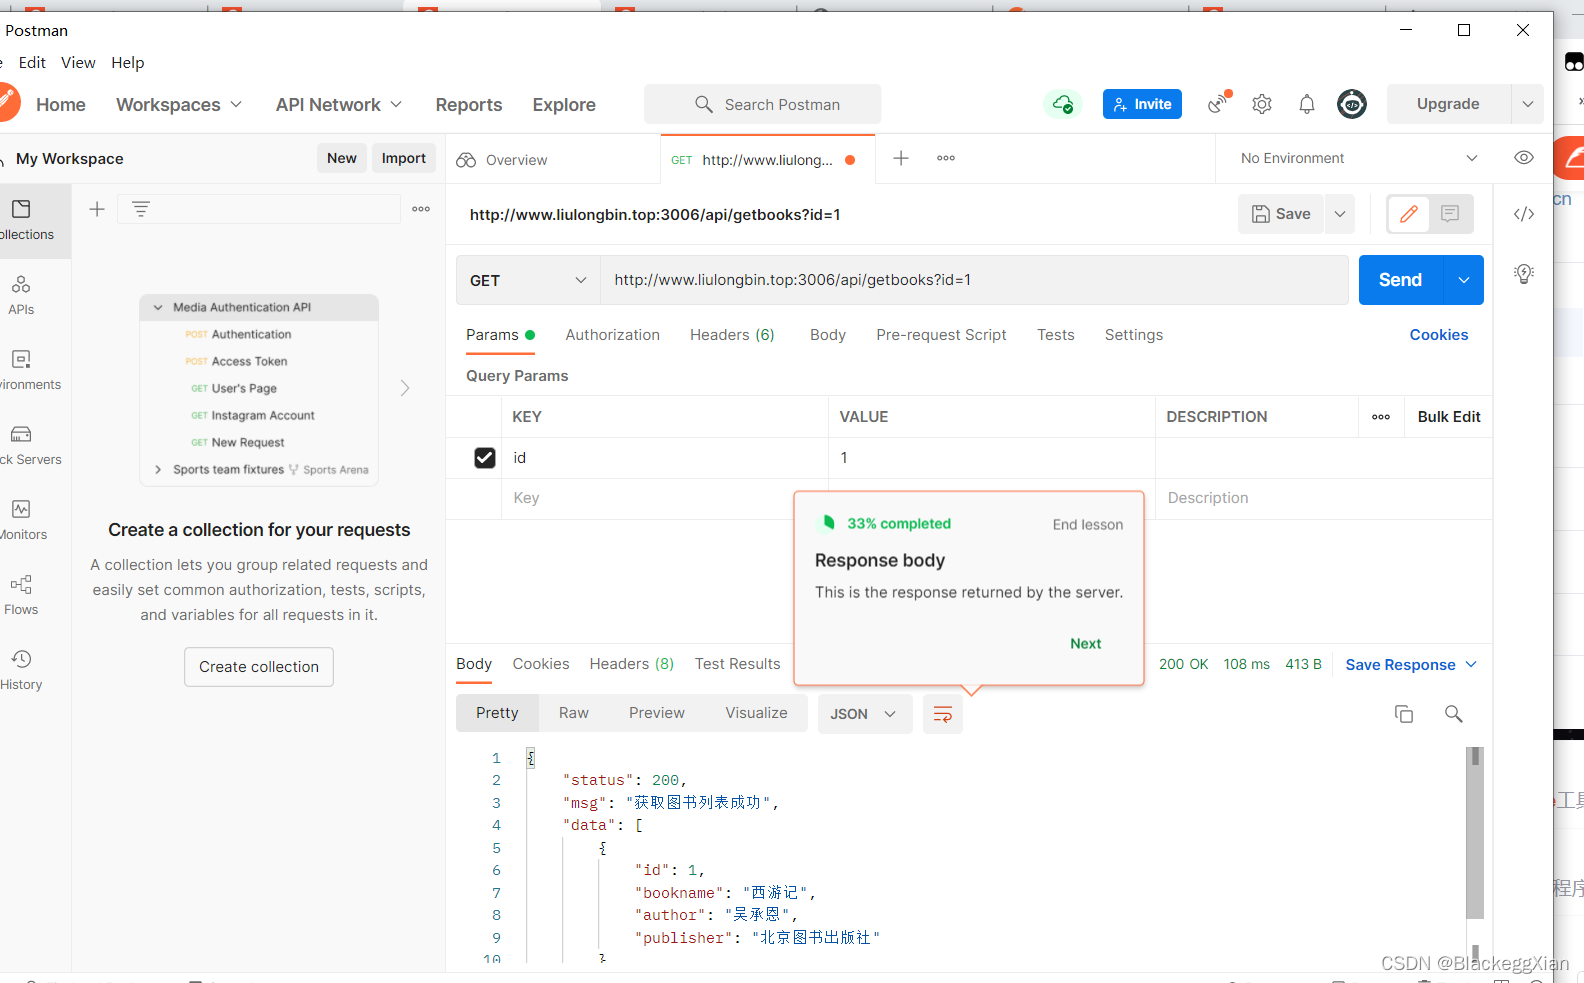Click the next-slide chevron on the collection preview
This screenshot has width=1584, height=983.
pos(405,388)
